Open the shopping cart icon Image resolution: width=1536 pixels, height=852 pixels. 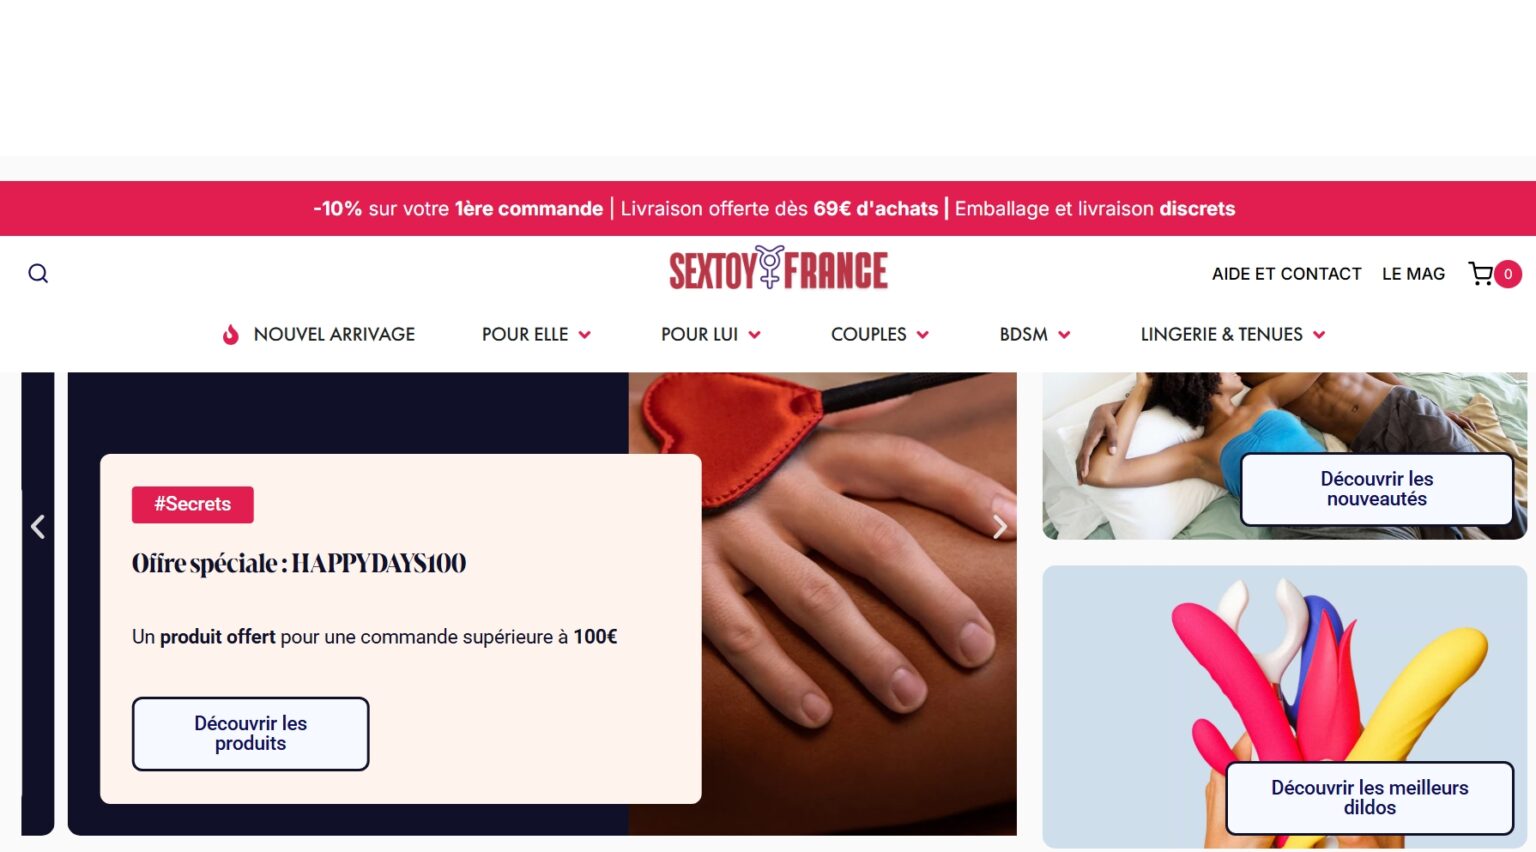(x=1480, y=273)
